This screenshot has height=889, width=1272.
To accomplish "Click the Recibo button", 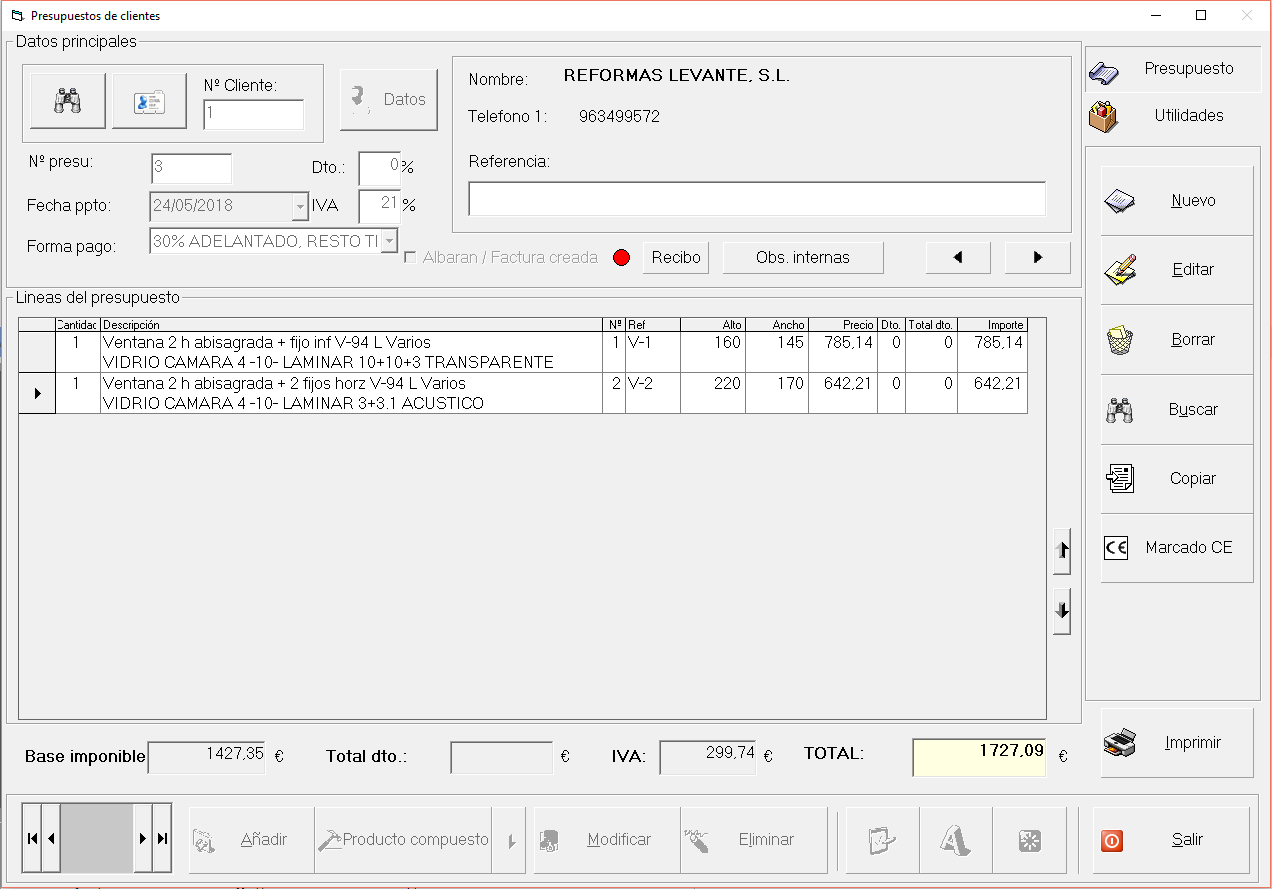I will tap(676, 257).
